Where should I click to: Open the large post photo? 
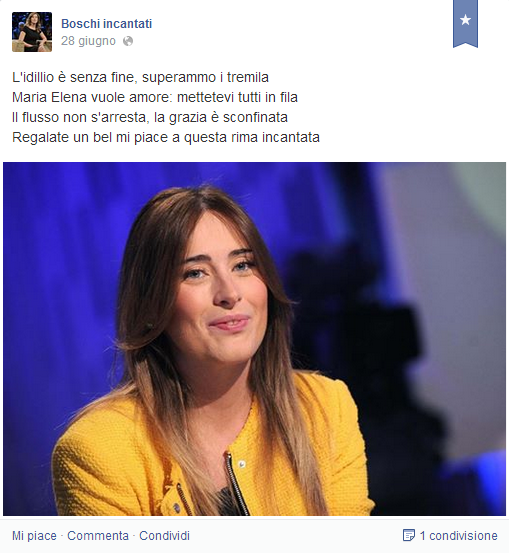254,339
